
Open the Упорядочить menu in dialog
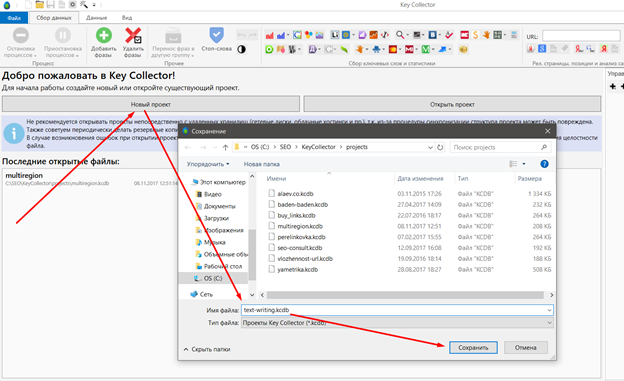tap(208, 164)
